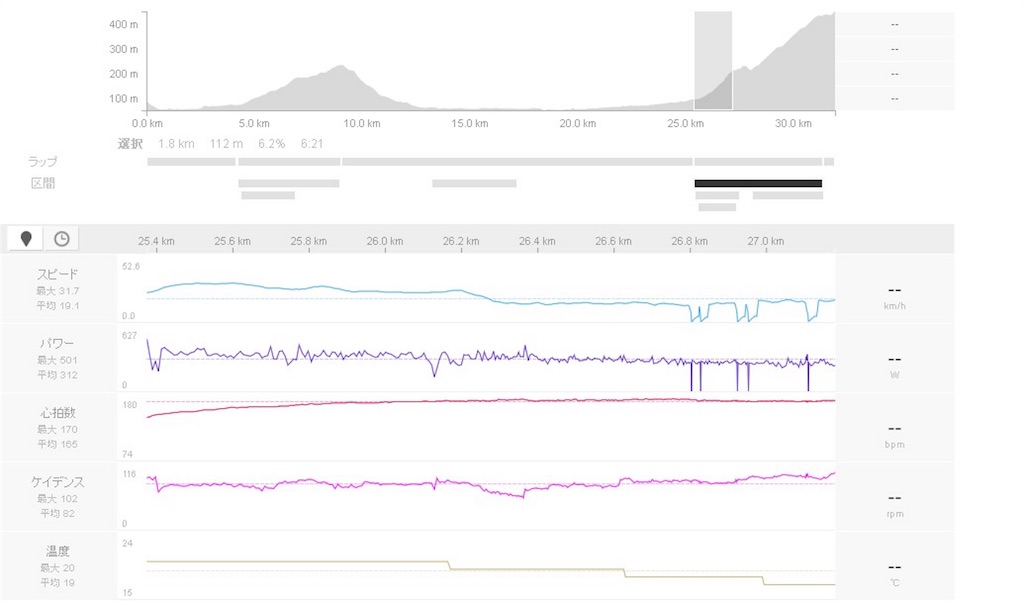Screen dimensions: 1024x603
Task: Click the 6.2% gradient value
Action: [x=272, y=144]
